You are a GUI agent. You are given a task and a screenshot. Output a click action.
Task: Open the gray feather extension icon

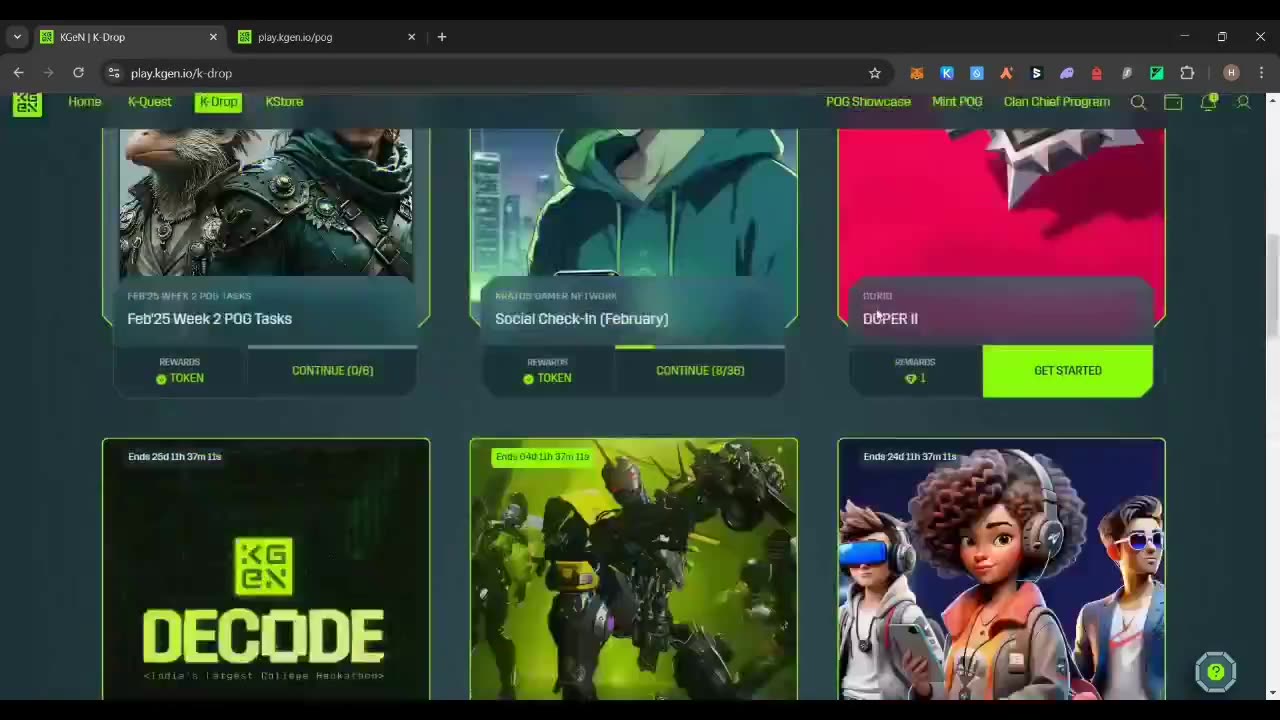tap(1127, 73)
